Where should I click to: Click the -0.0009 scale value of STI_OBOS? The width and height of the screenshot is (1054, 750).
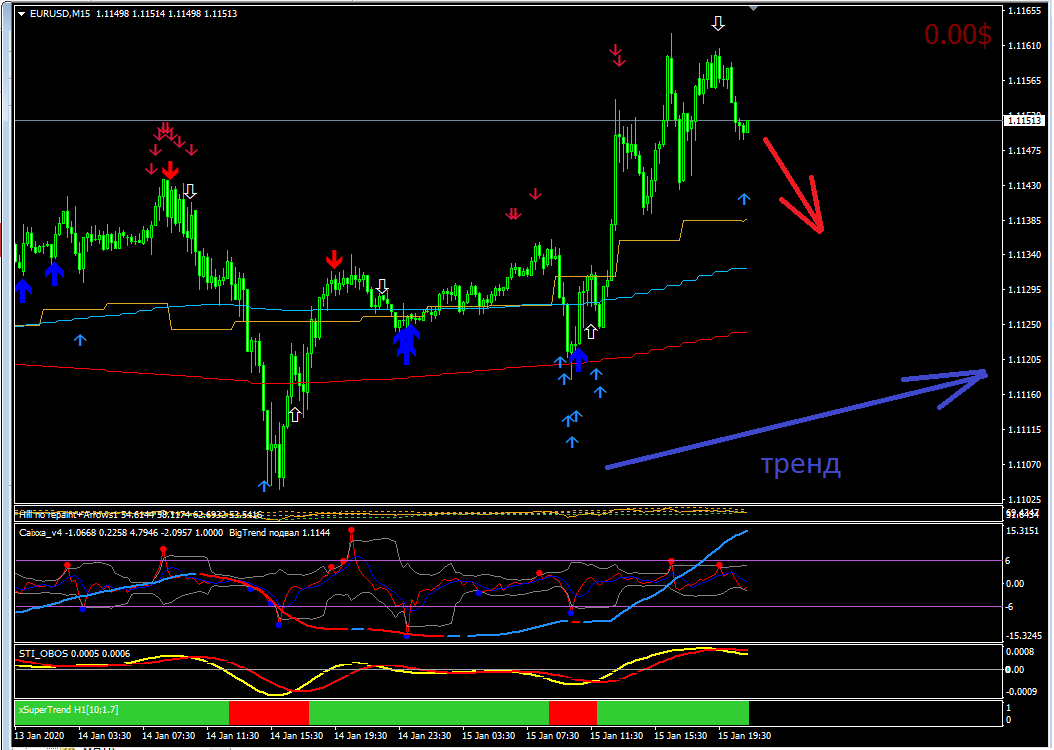point(1021,691)
